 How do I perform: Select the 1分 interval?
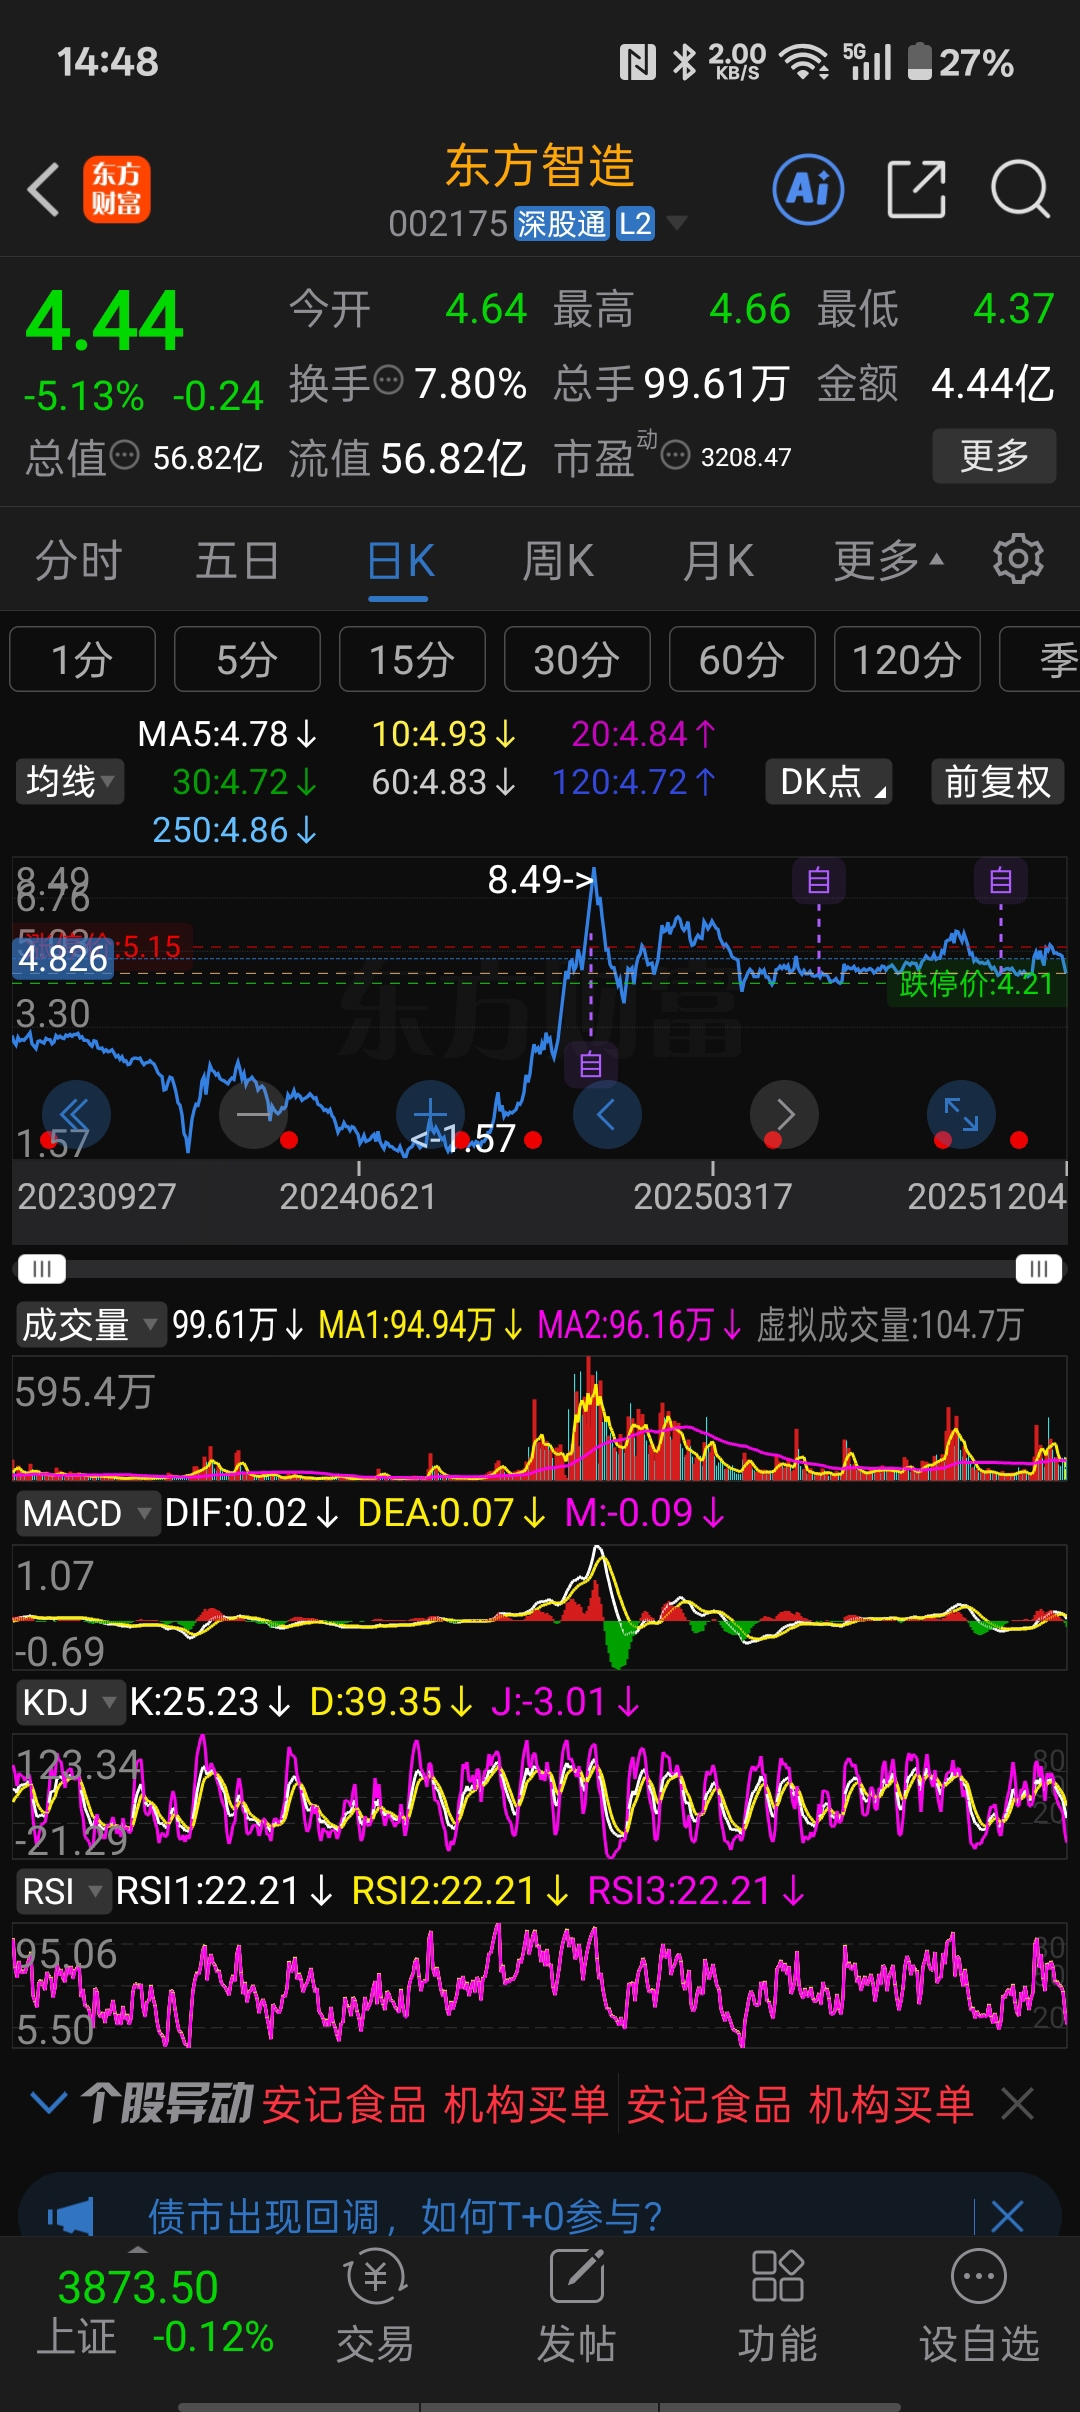[x=82, y=659]
